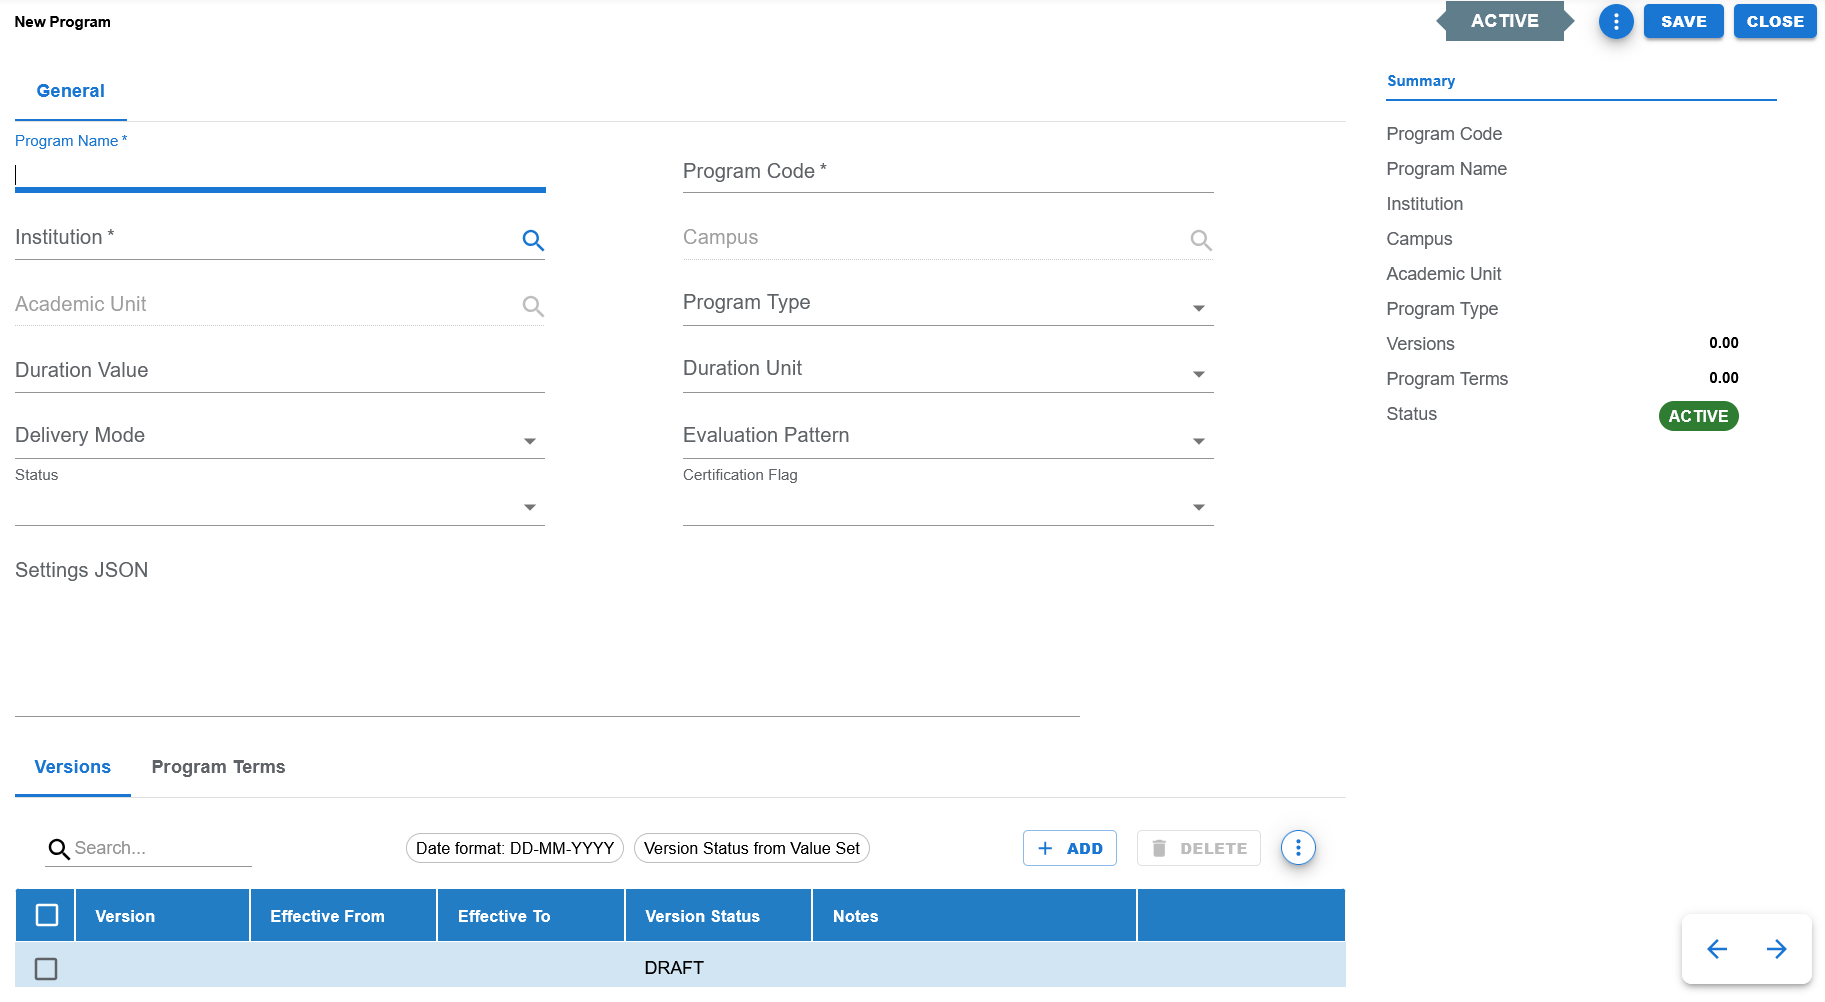This screenshot has width=1825, height=1002.
Task: Open the header three-dot menu beside Save
Action: 1615,21
